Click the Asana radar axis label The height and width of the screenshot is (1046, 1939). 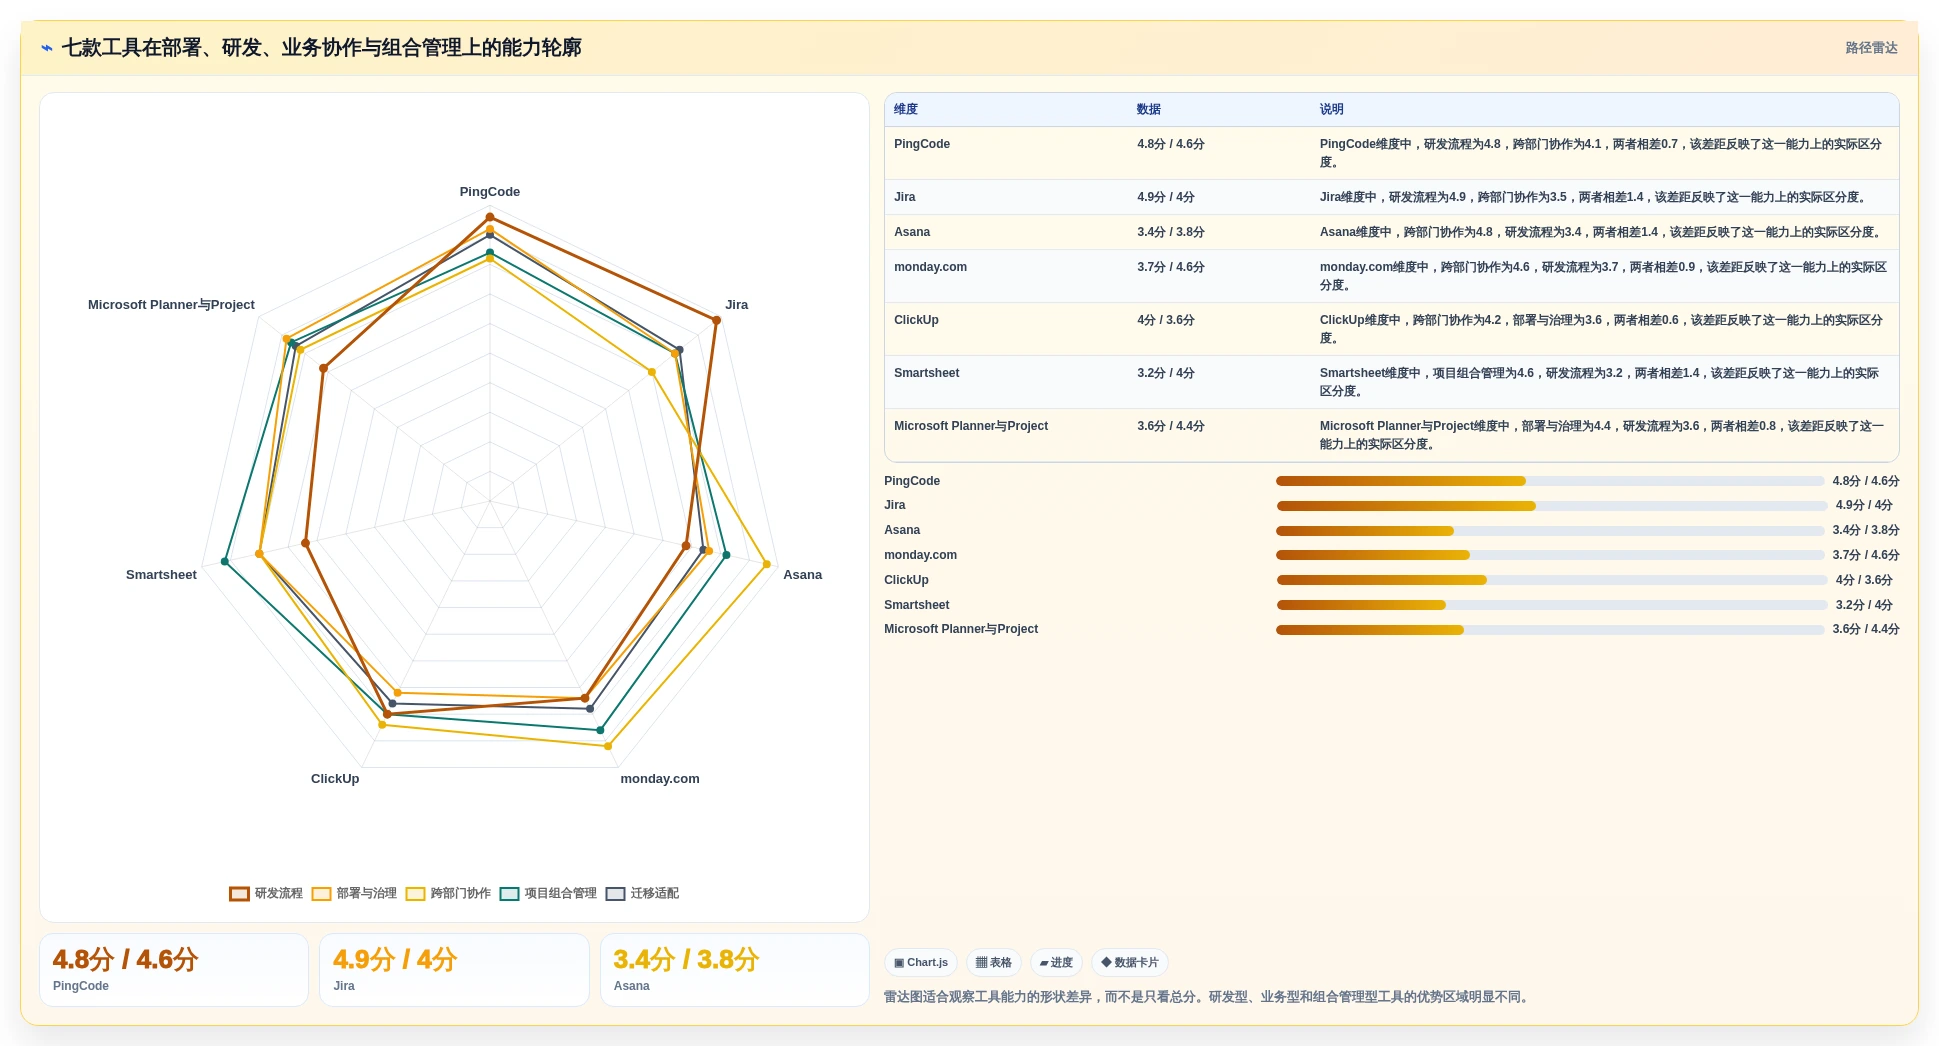803,575
